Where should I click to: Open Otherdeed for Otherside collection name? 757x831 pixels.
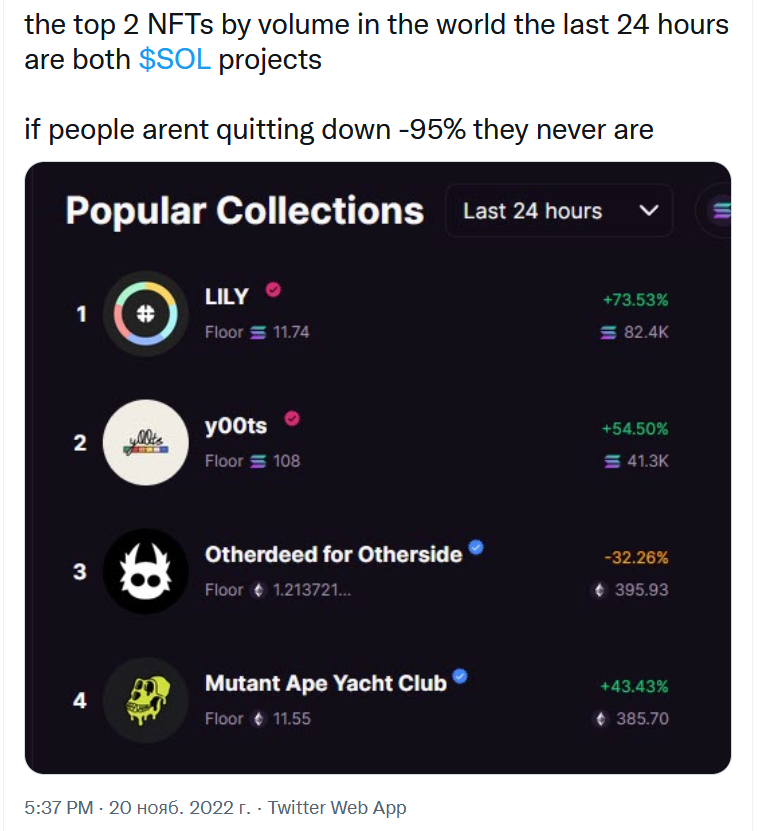point(333,554)
